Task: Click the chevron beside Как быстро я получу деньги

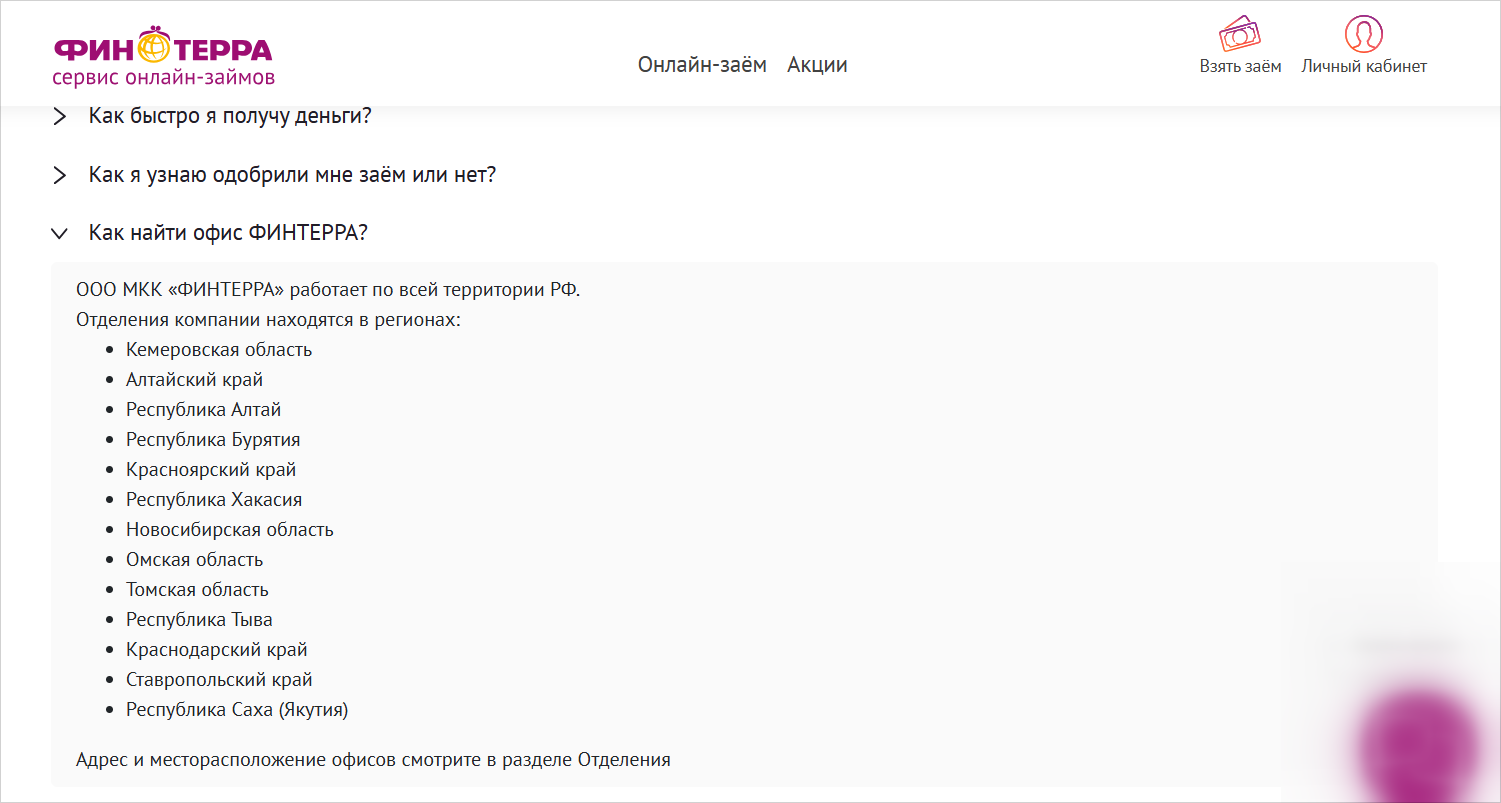Action: coord(60,117)
